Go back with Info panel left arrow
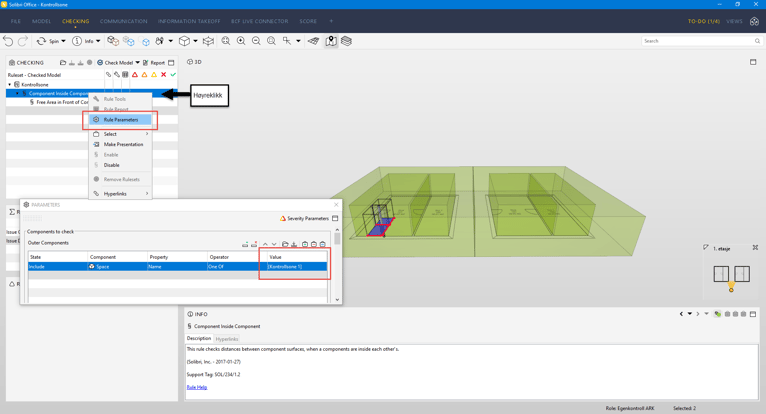Viewport: 766px width, 414px height. 681,314
